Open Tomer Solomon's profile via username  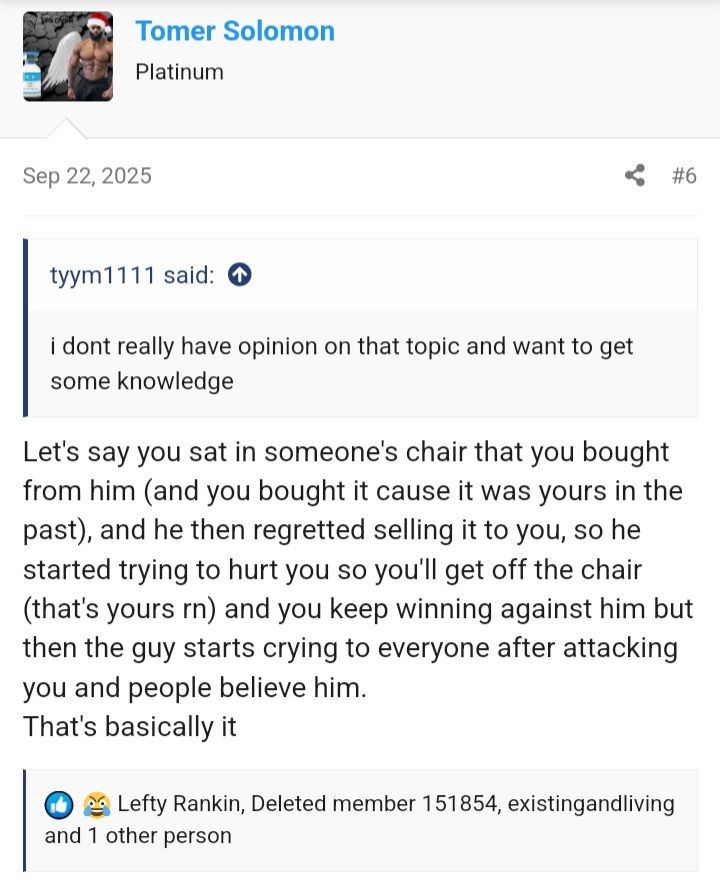(x=235, y=31)
